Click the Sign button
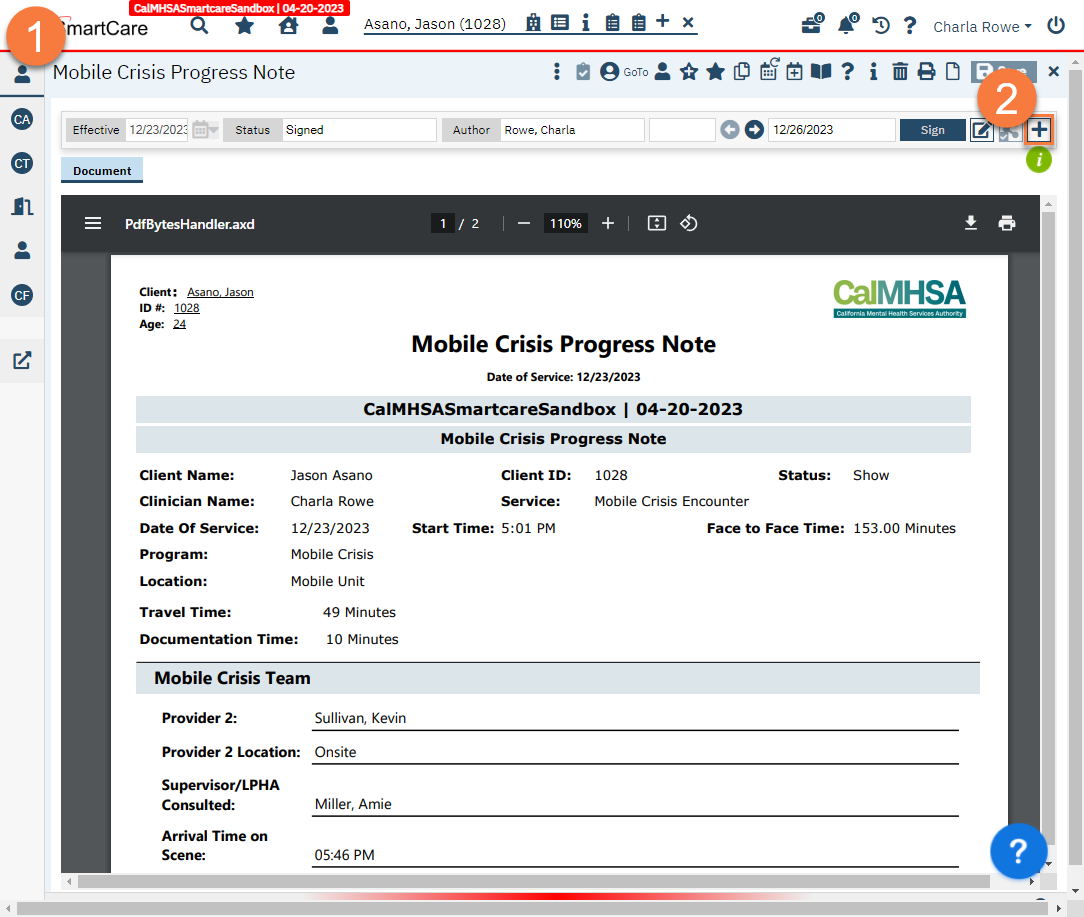Viewport: 1084px width, 917px height. click(x=932, y=129)
